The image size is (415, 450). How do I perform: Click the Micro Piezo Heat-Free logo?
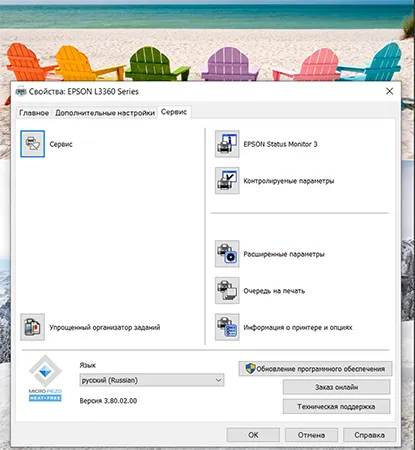point(45,378)
